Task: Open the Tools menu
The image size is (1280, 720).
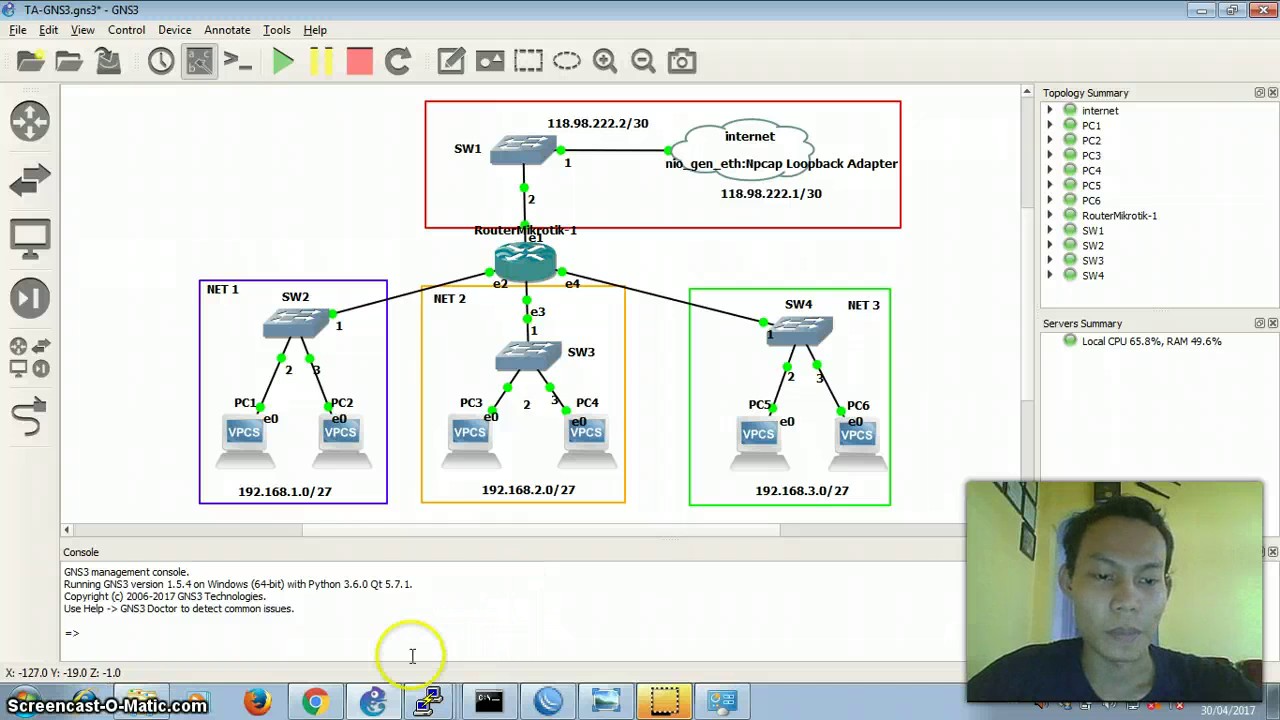Action: pyautogui.click(x=277, y=30)
